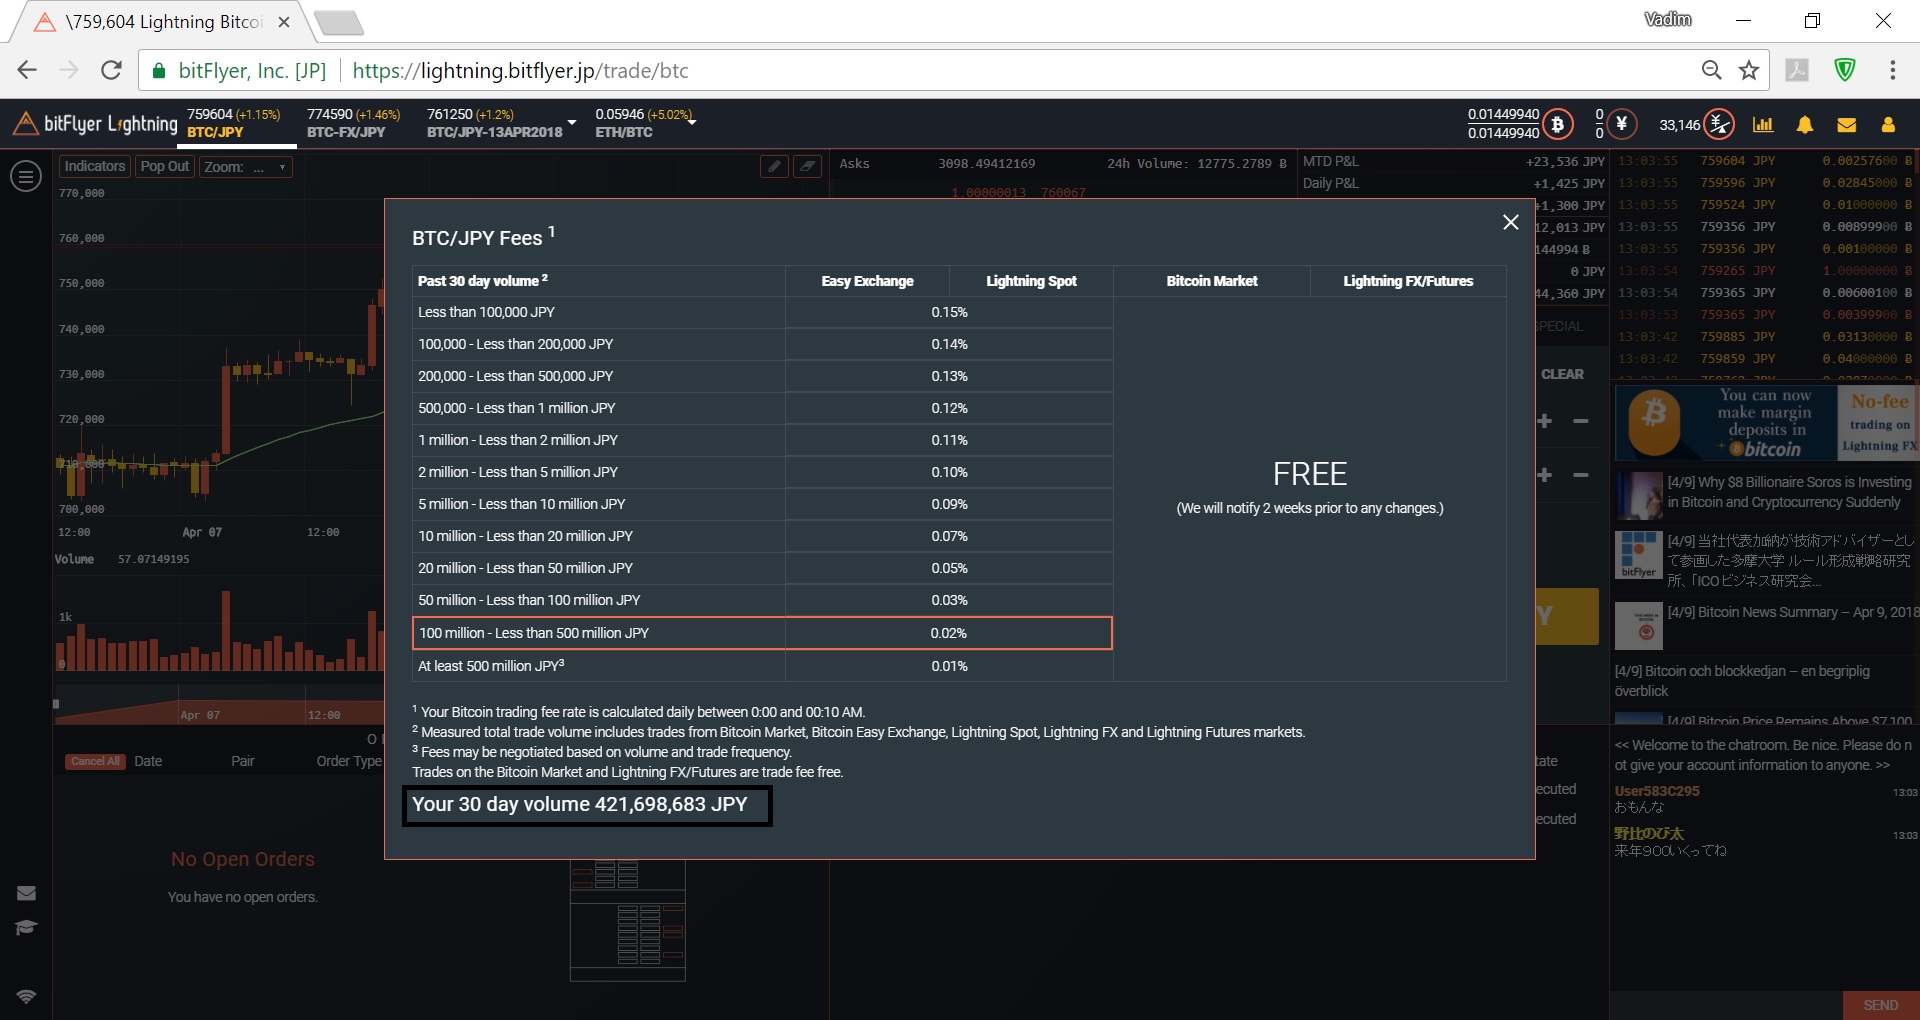Open the green shield extension
1920x1020 pixels.
click(1845, 70)
